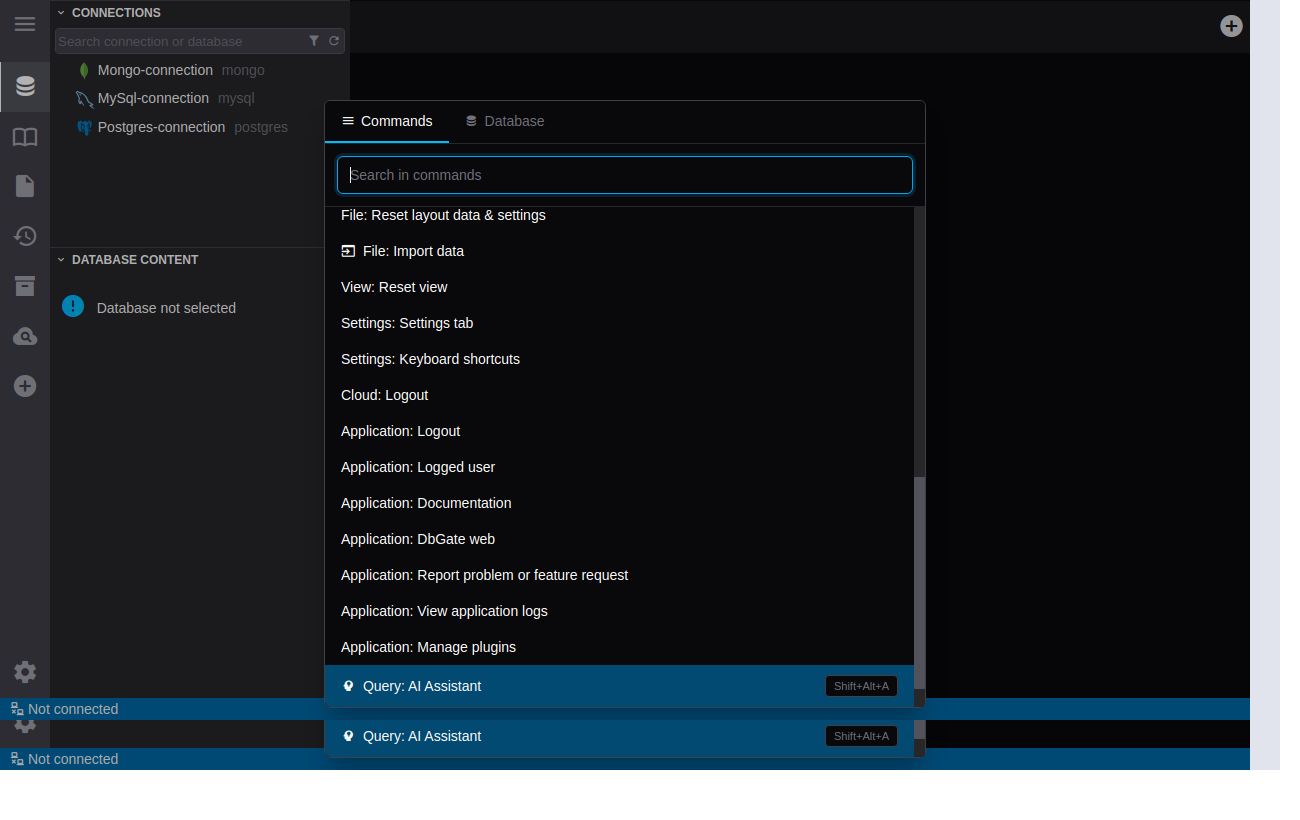
Task: Expand the Postgres-connection entry
Action: tap(161, 127)
